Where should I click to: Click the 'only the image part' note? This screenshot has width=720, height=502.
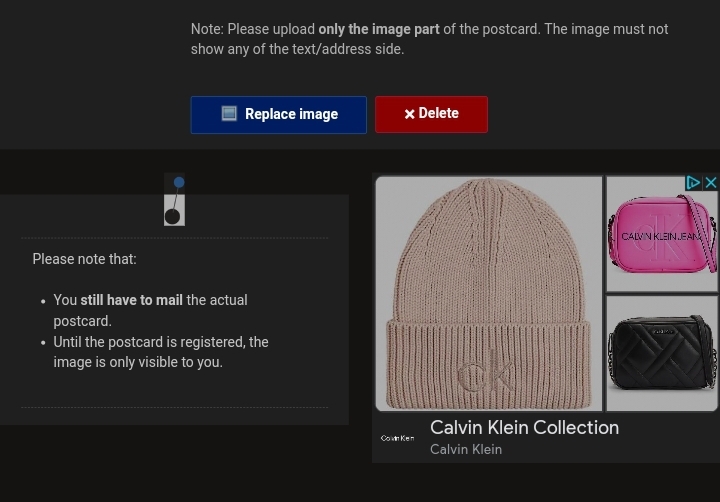(x=379, y=29)
